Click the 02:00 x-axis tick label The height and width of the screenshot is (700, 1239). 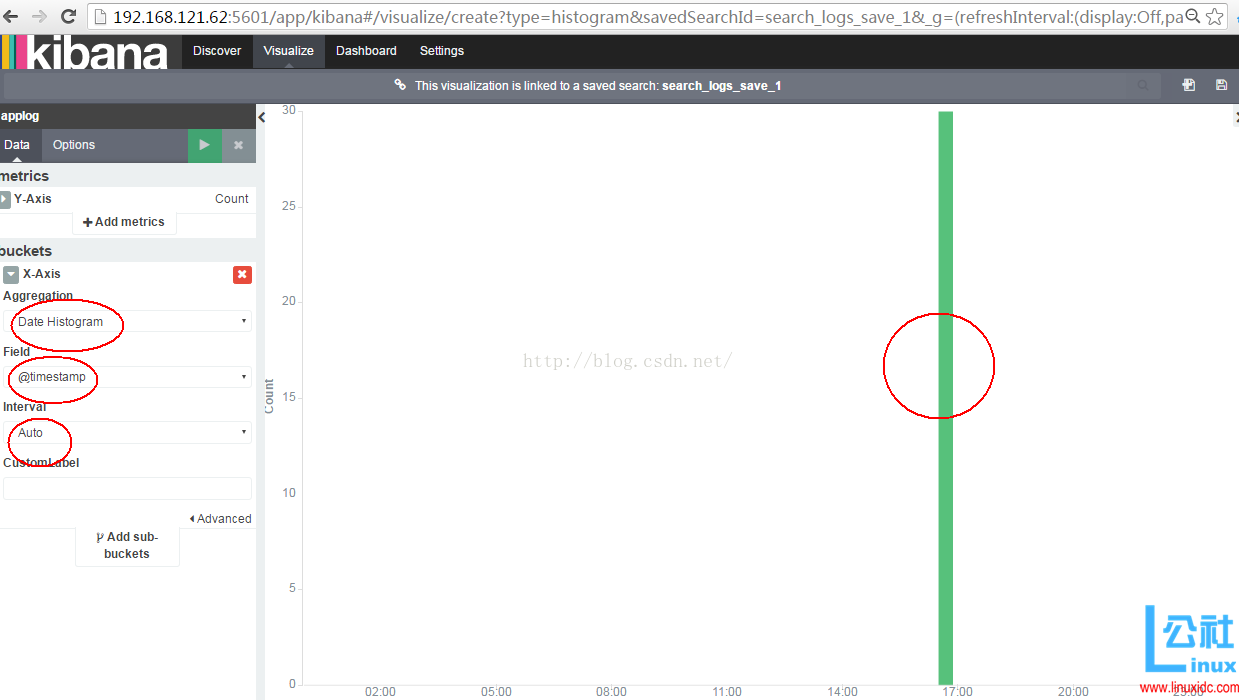[380, 692]
